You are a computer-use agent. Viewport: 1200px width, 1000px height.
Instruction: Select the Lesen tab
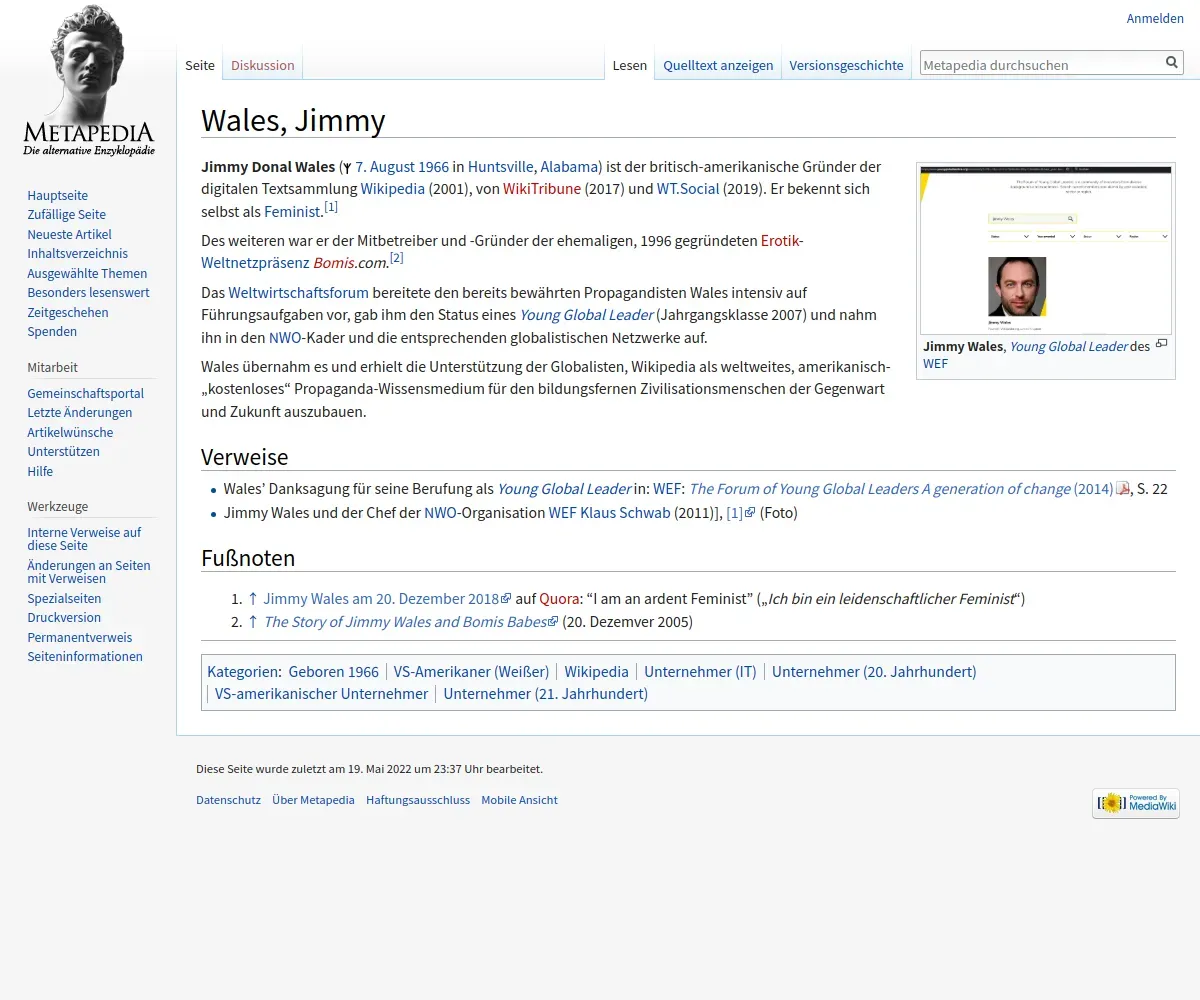coord(630,65)
